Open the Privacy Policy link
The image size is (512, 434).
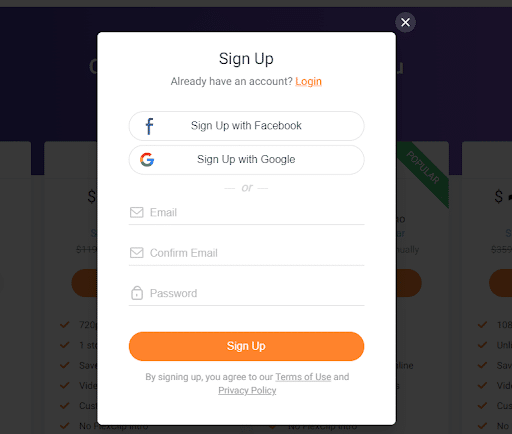[247, 390]
